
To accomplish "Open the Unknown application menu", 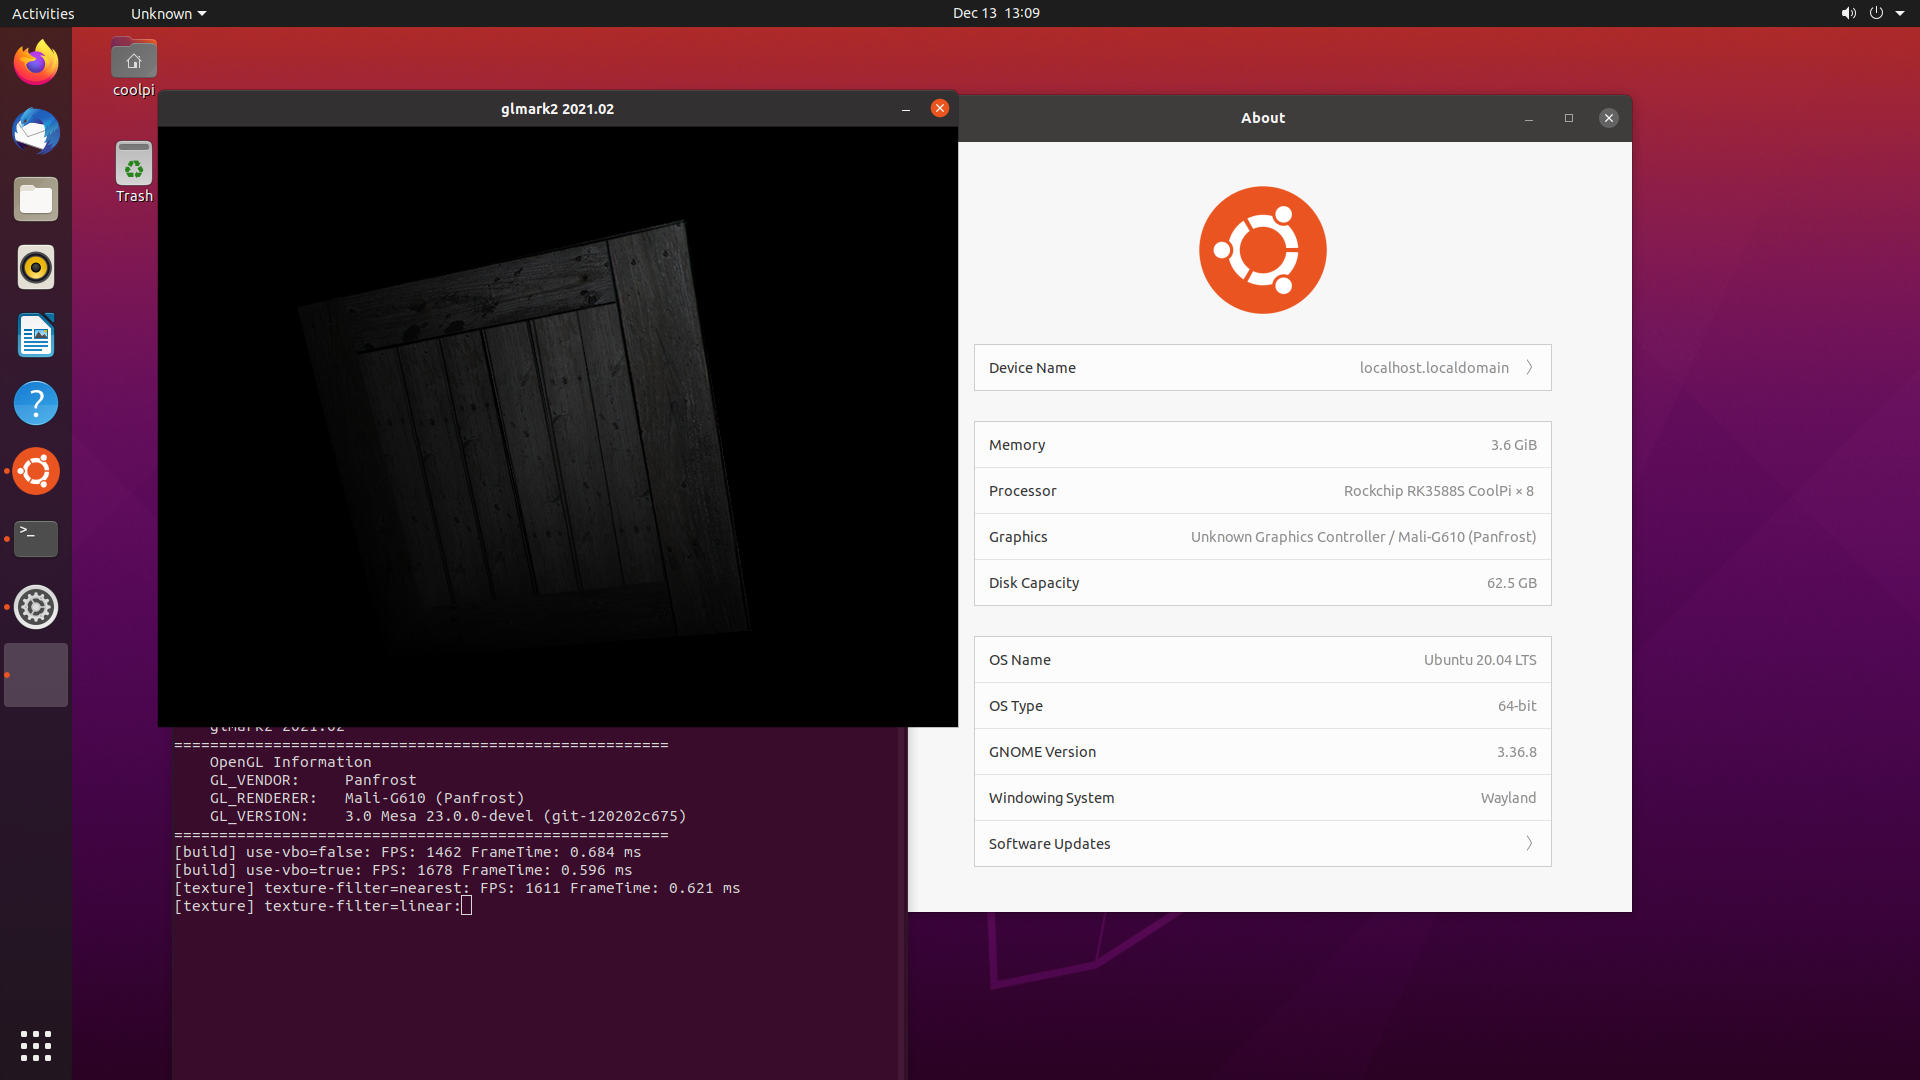I will [x=168, y=13].
